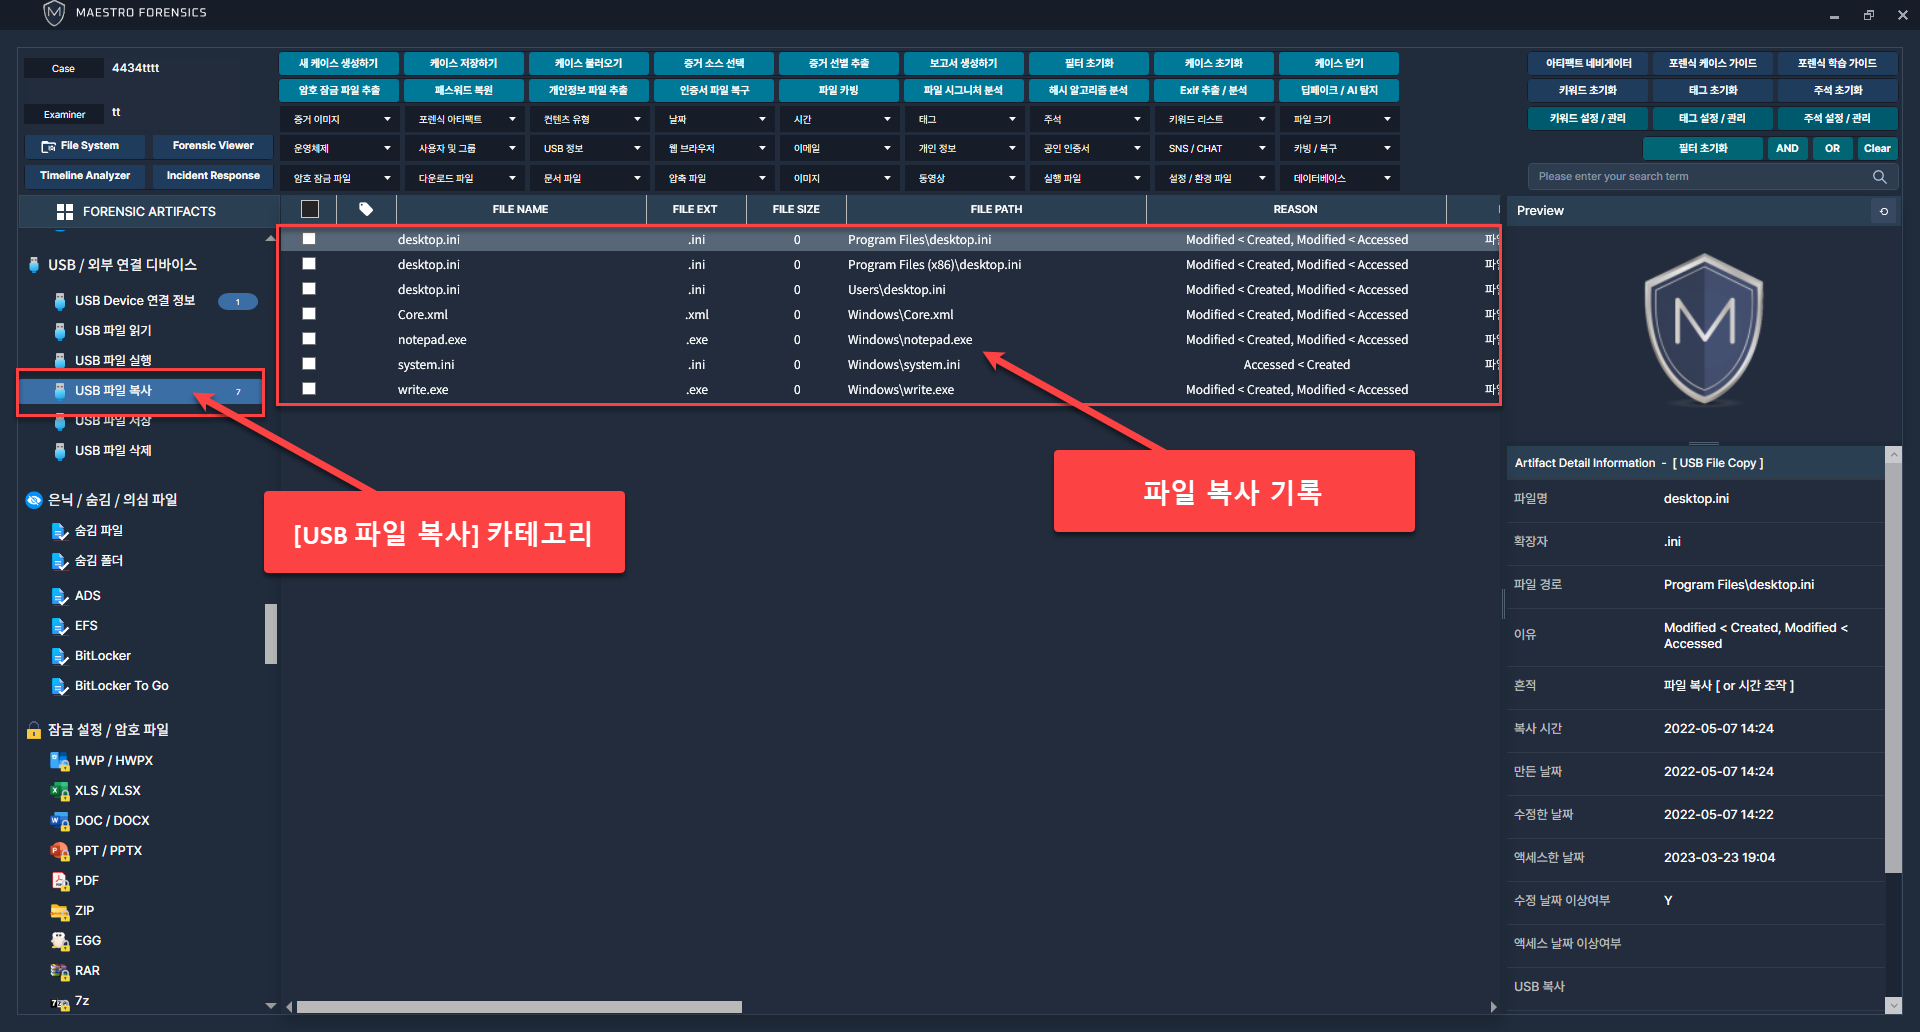
Task: Click the search term input field
Action: point(1700,177)
